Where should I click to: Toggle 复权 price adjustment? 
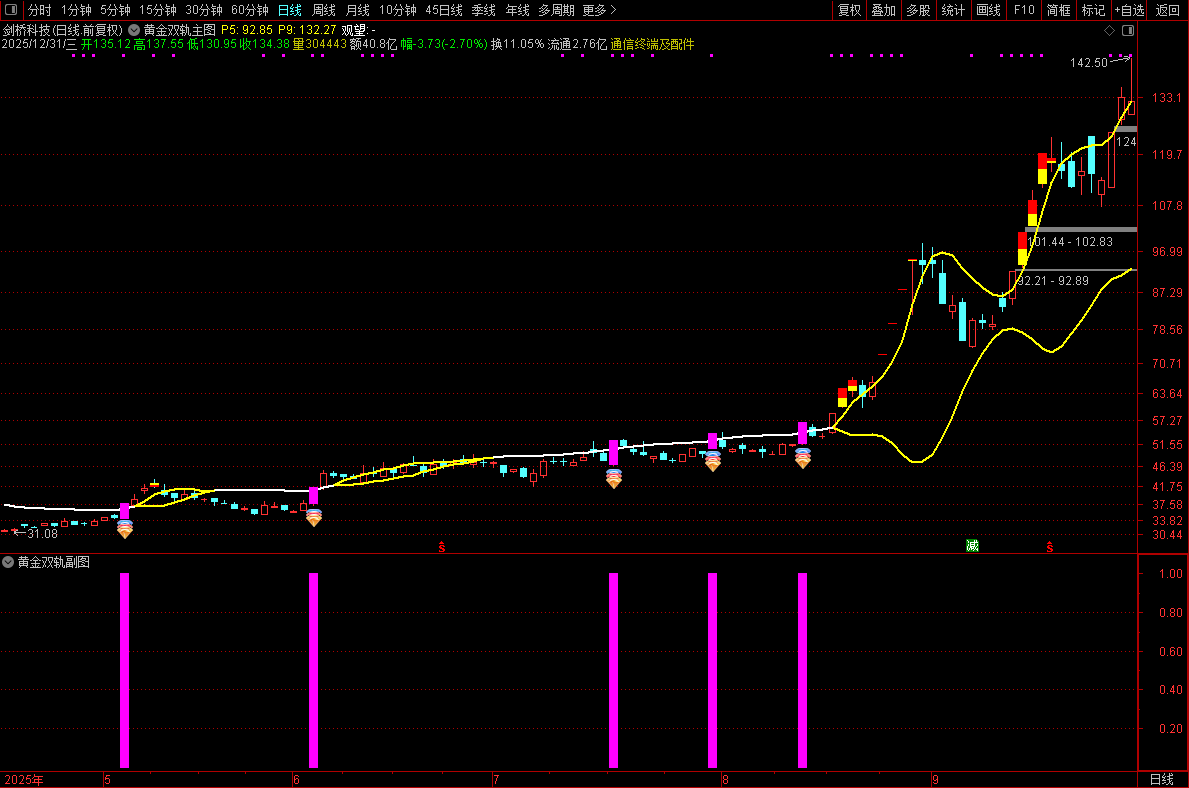850,10
